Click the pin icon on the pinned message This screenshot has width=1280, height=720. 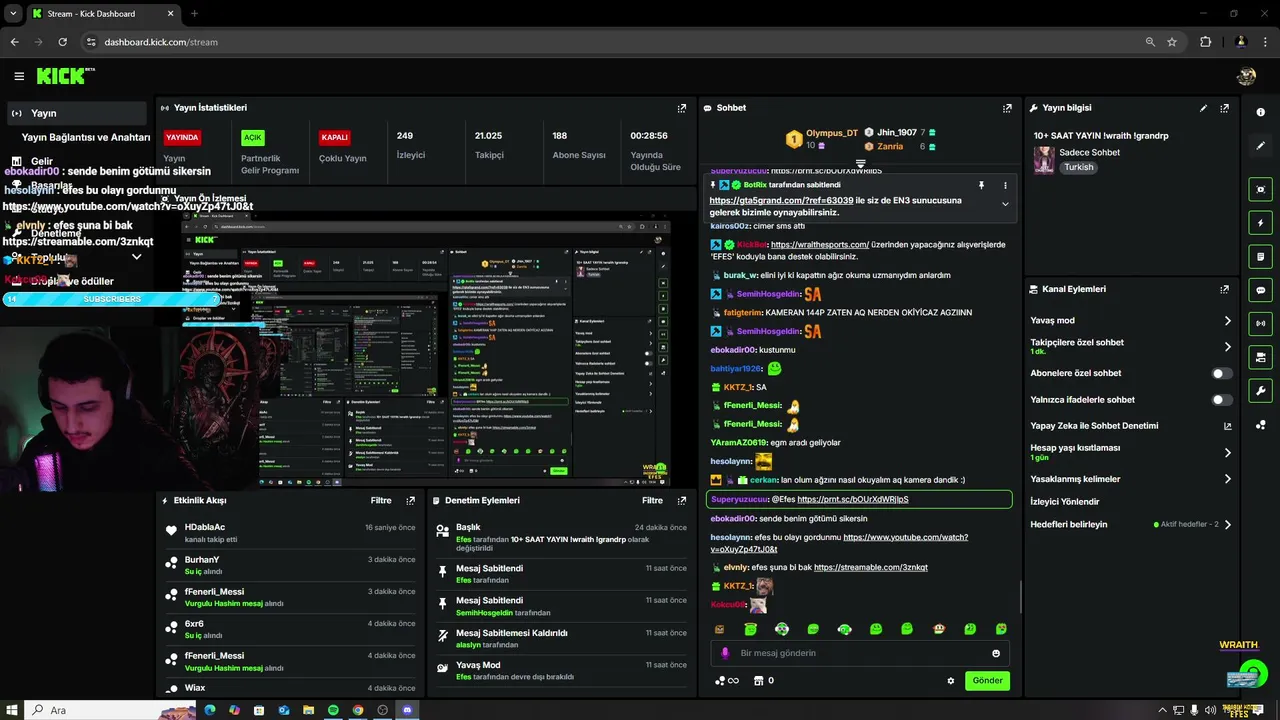[981, 185]
